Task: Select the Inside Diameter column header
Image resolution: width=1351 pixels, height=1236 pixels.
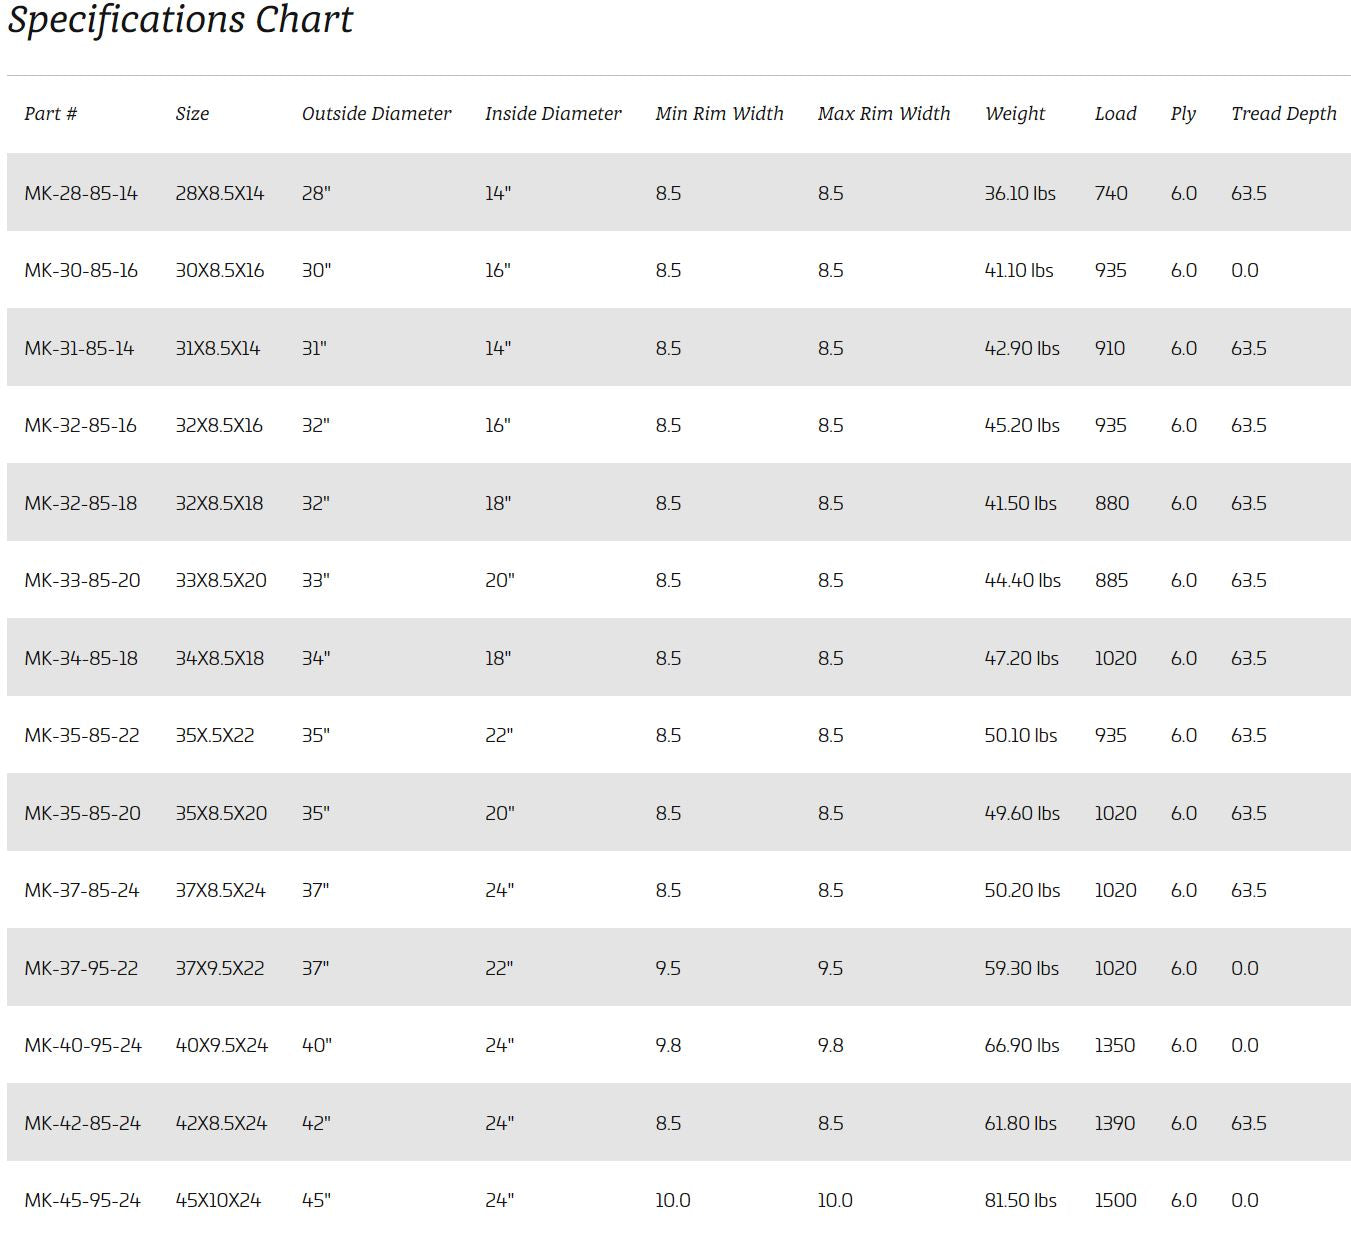Action: 553,114
